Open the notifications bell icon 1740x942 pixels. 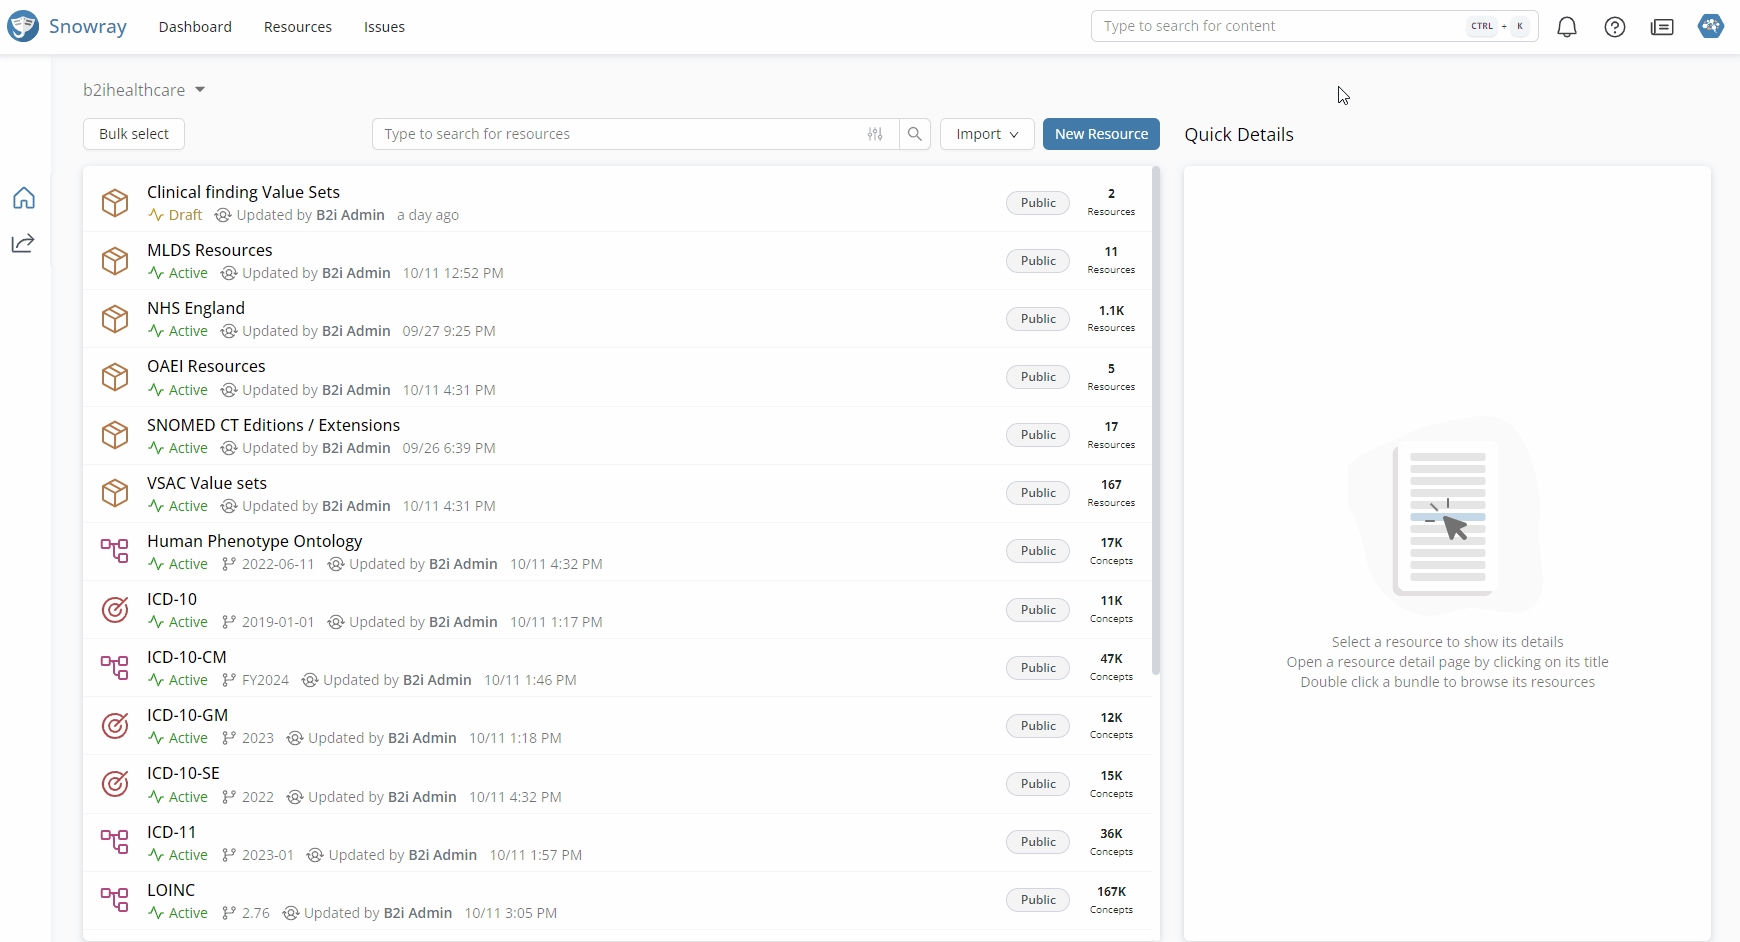tap(1567, 27)
